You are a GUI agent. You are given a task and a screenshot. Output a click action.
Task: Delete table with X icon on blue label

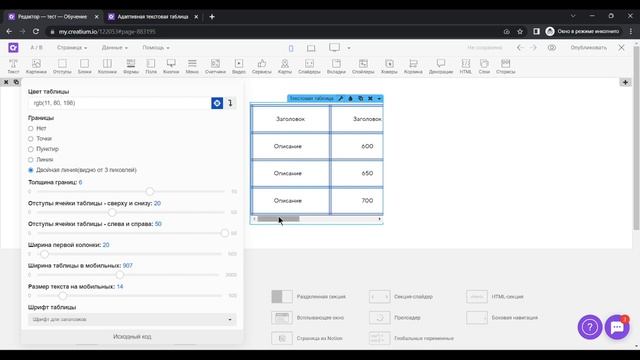coord(370,98)
